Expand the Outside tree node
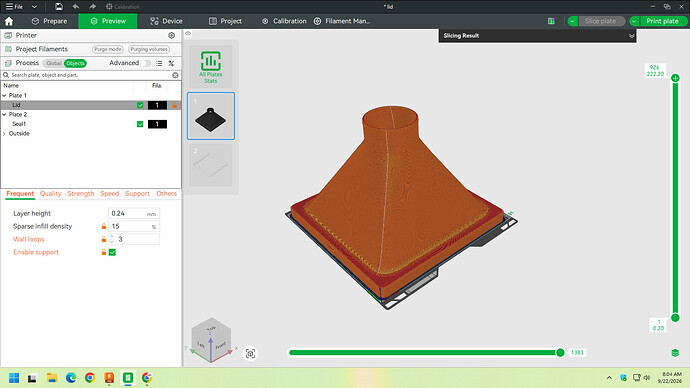690x388 pixels. [4, 134]
